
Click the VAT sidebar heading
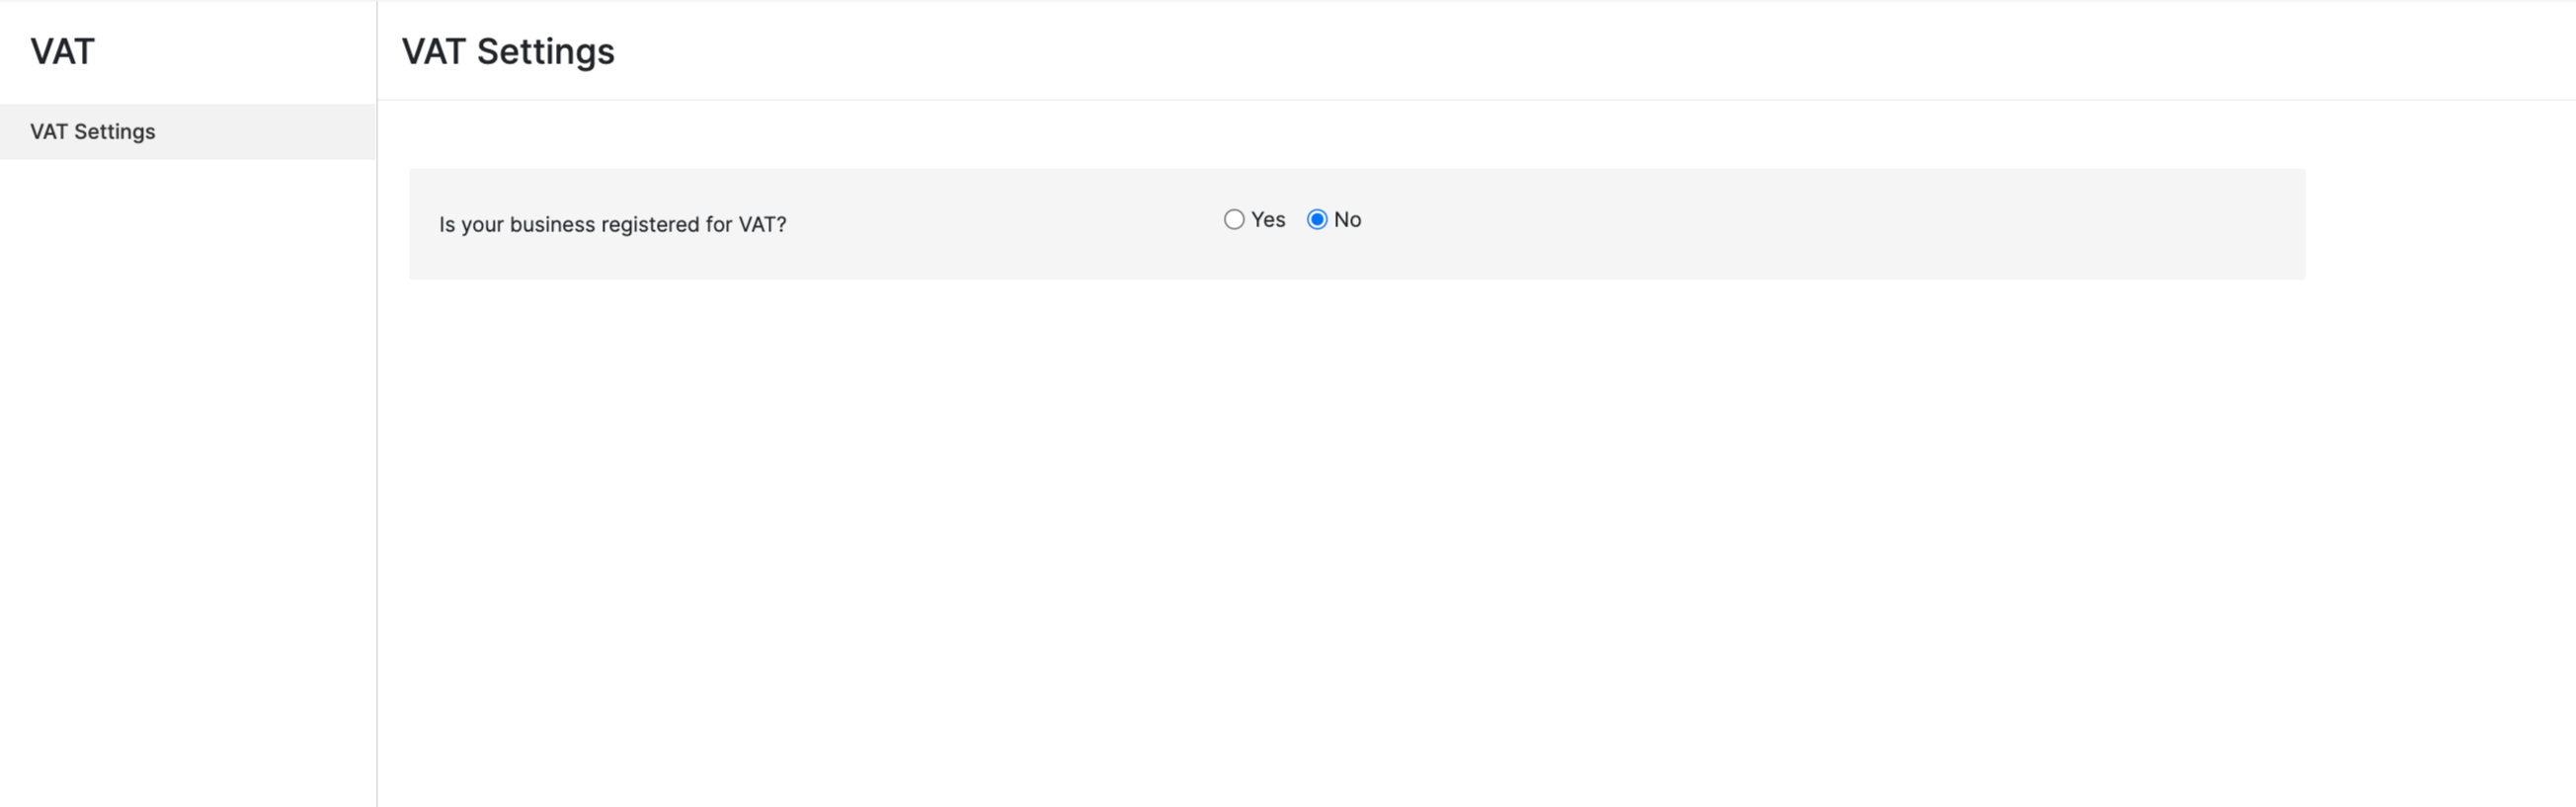pyautogui.click(x=62, y=51)
